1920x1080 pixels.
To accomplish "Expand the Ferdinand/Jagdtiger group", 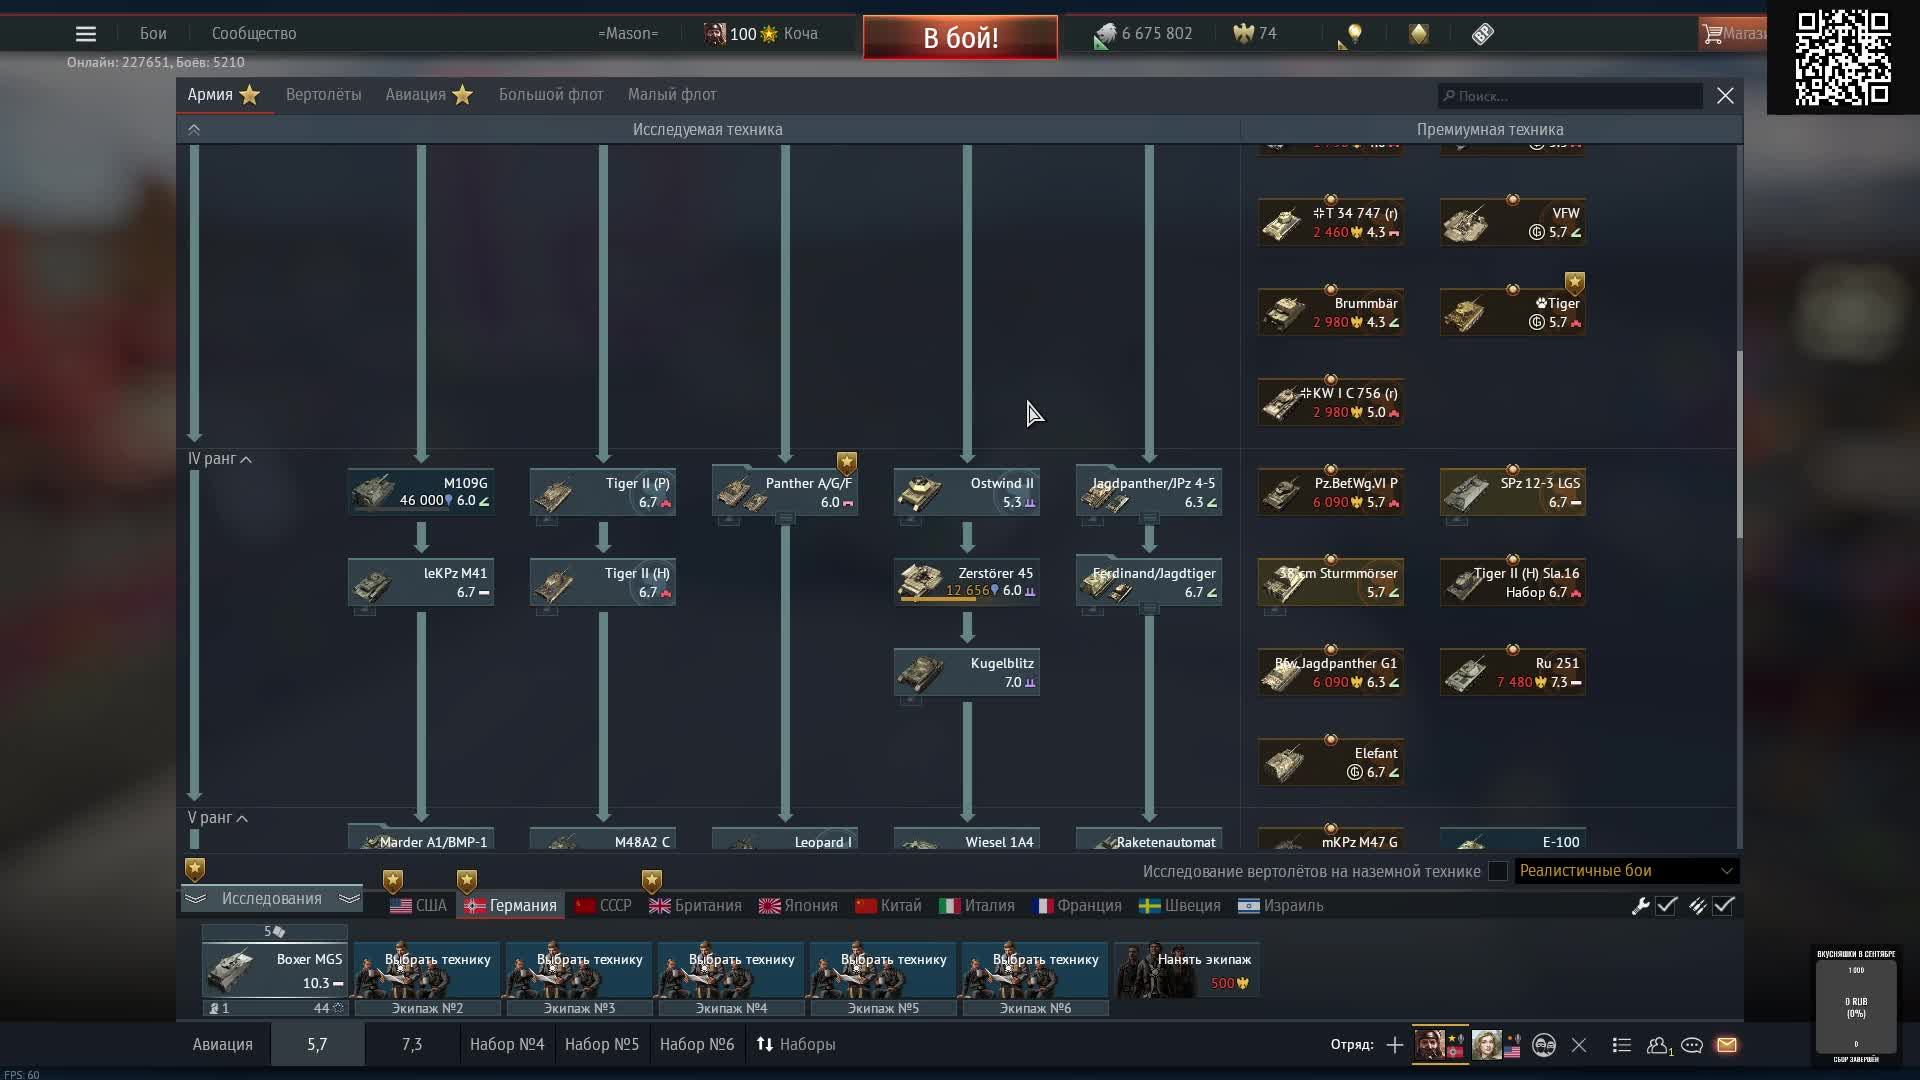I will click(1149, 608).
